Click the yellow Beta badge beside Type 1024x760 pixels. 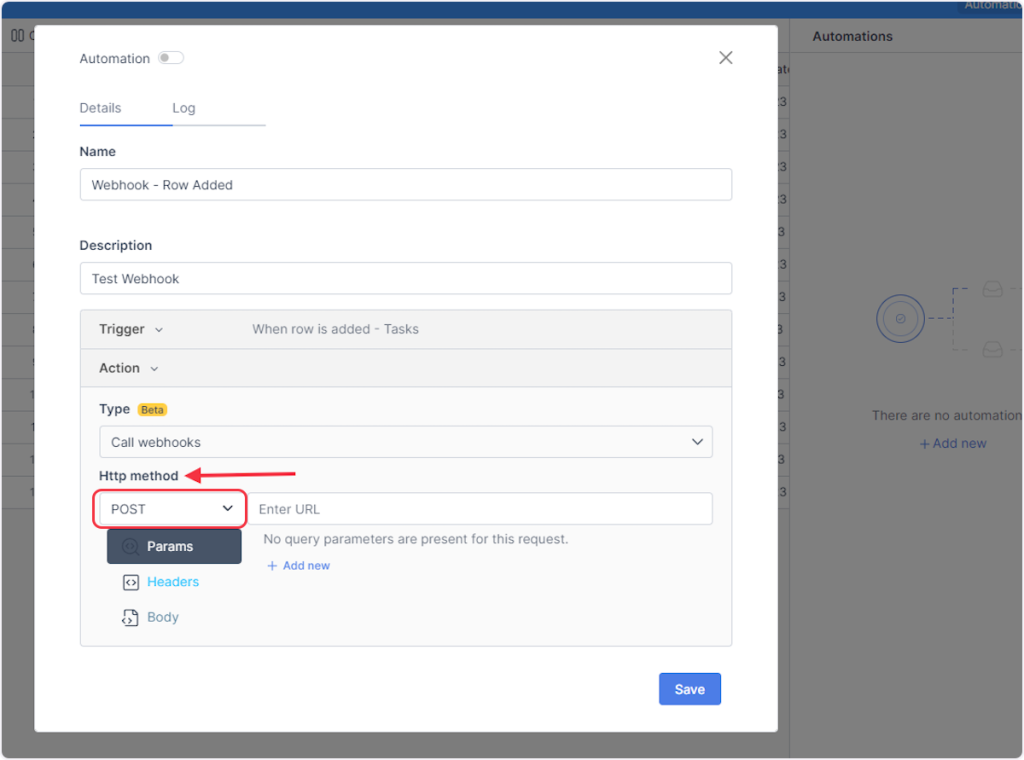[x=152, y=410]
